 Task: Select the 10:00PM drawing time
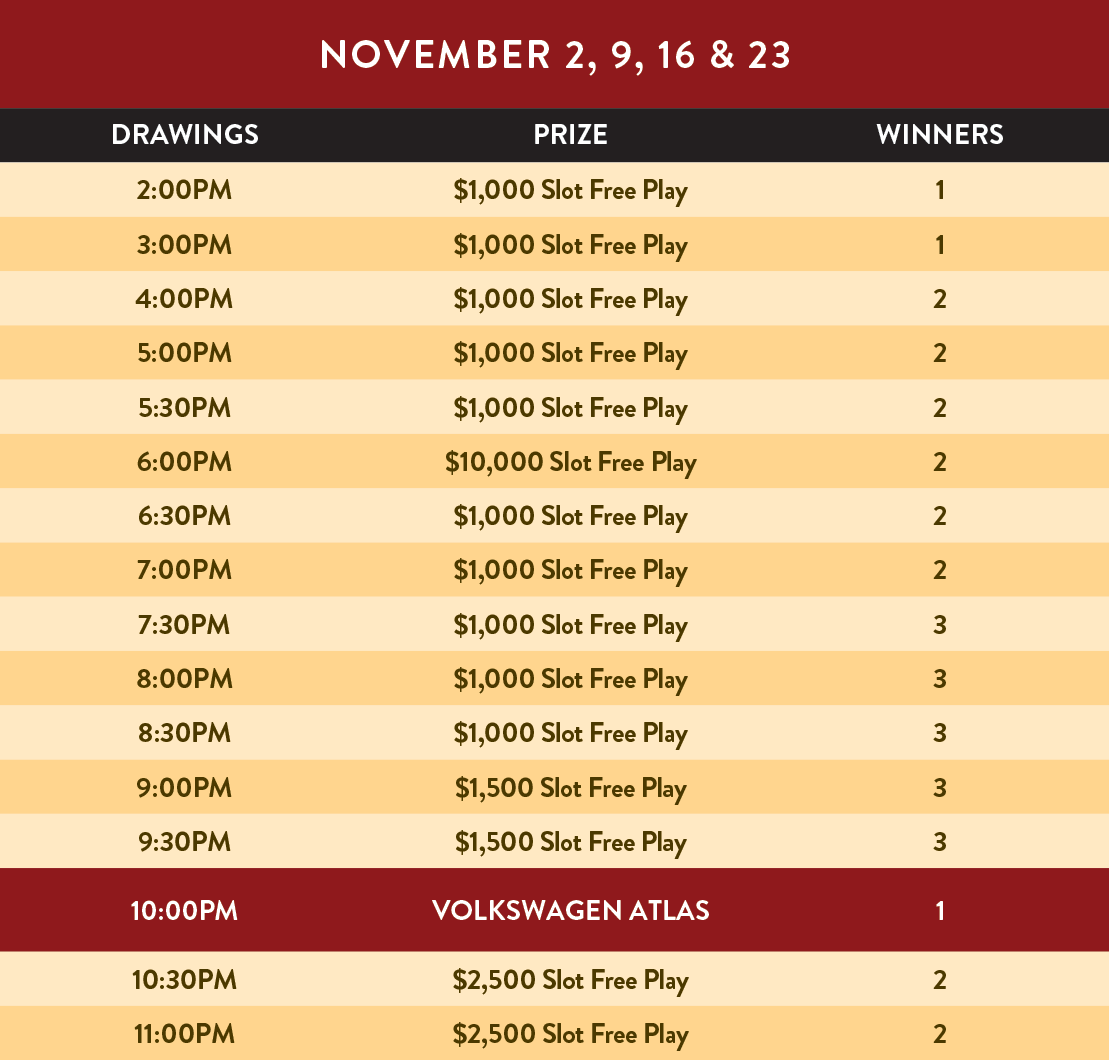(184, 911)
